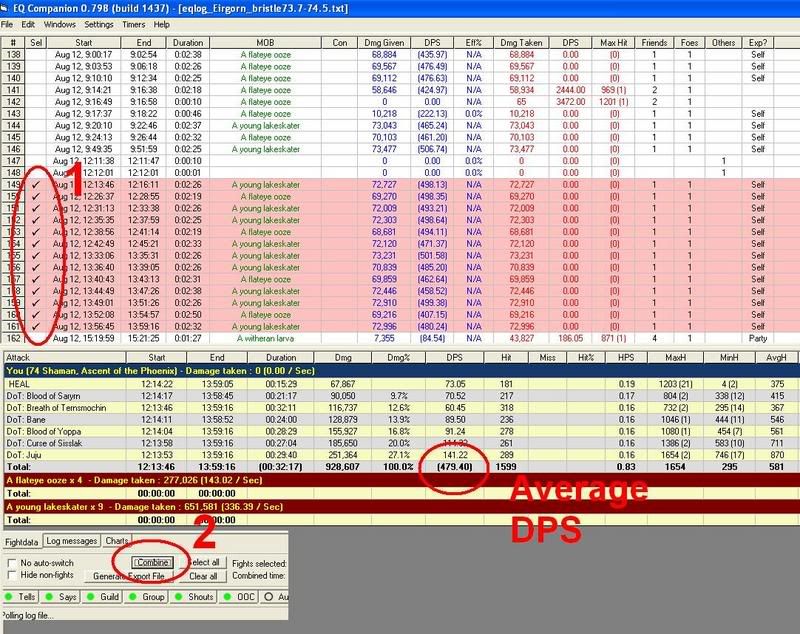Click MaxH value '1654 (2)' for Juju
Screen dimensions: 800x634
(675, 455)
